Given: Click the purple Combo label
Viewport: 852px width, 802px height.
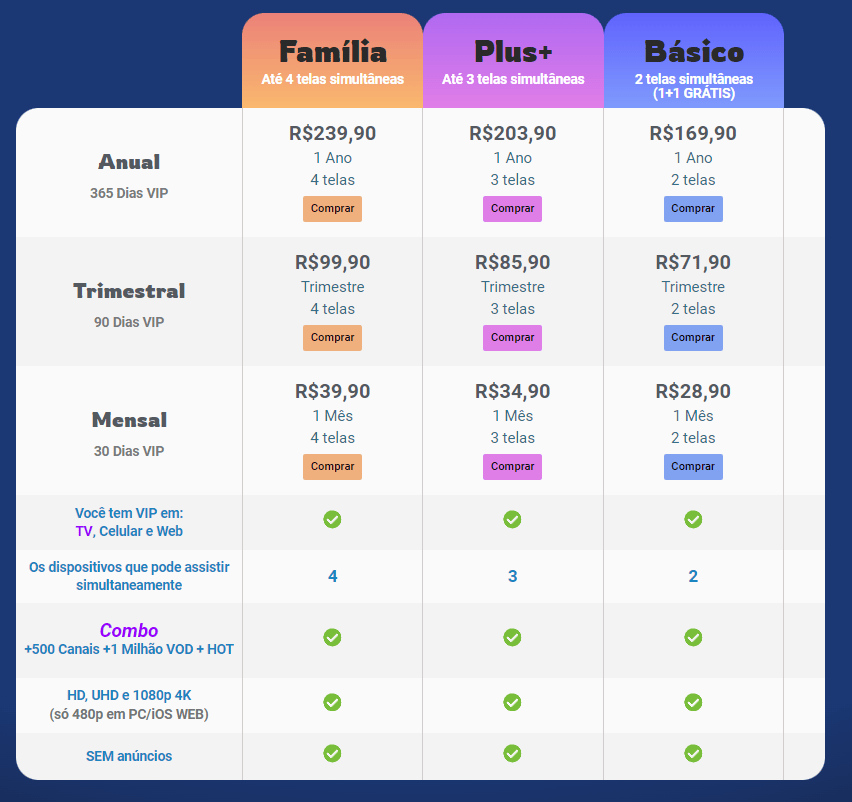Looking at the screenshot, I should tap(129, 631).
